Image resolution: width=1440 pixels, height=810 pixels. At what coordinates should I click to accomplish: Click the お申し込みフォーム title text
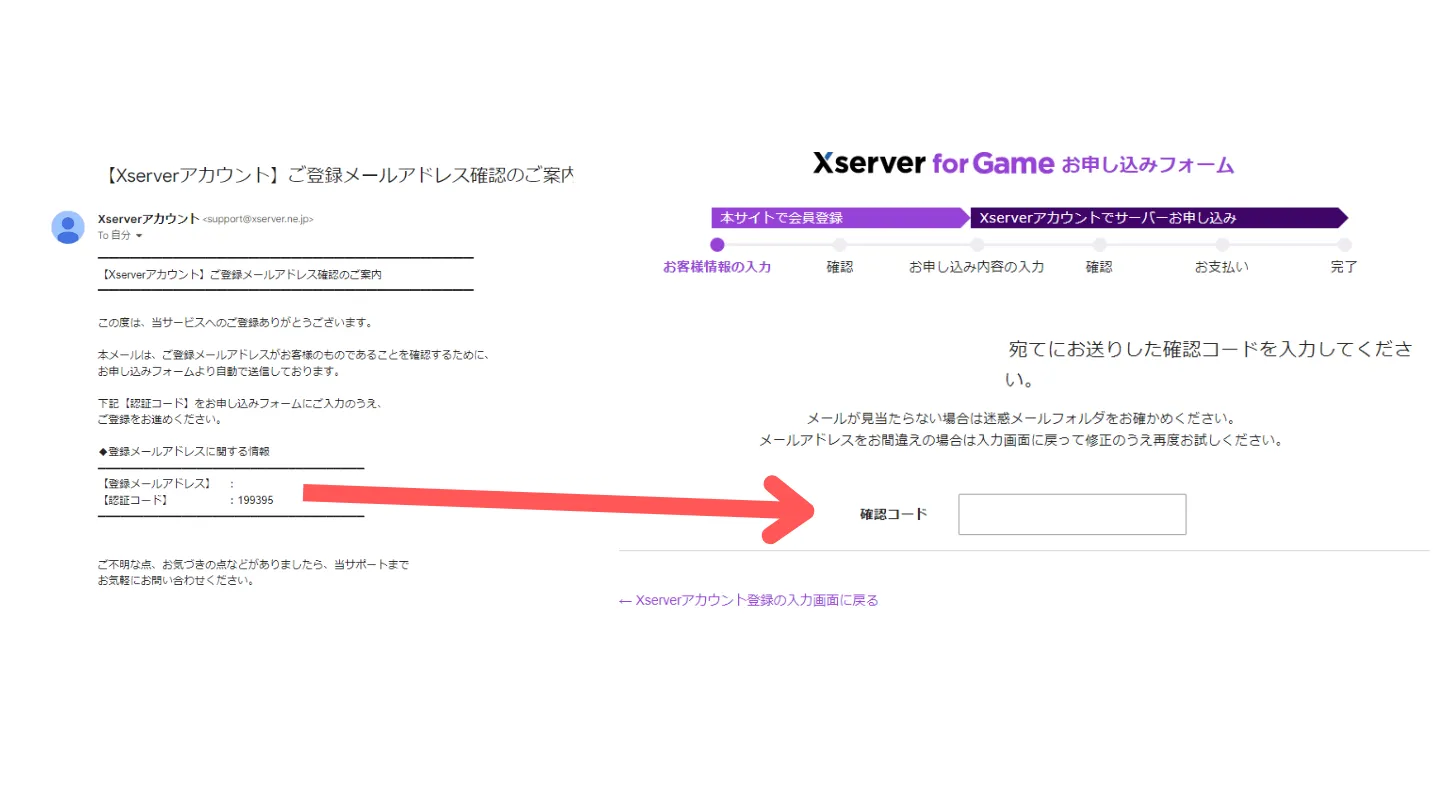[1147, 165]
